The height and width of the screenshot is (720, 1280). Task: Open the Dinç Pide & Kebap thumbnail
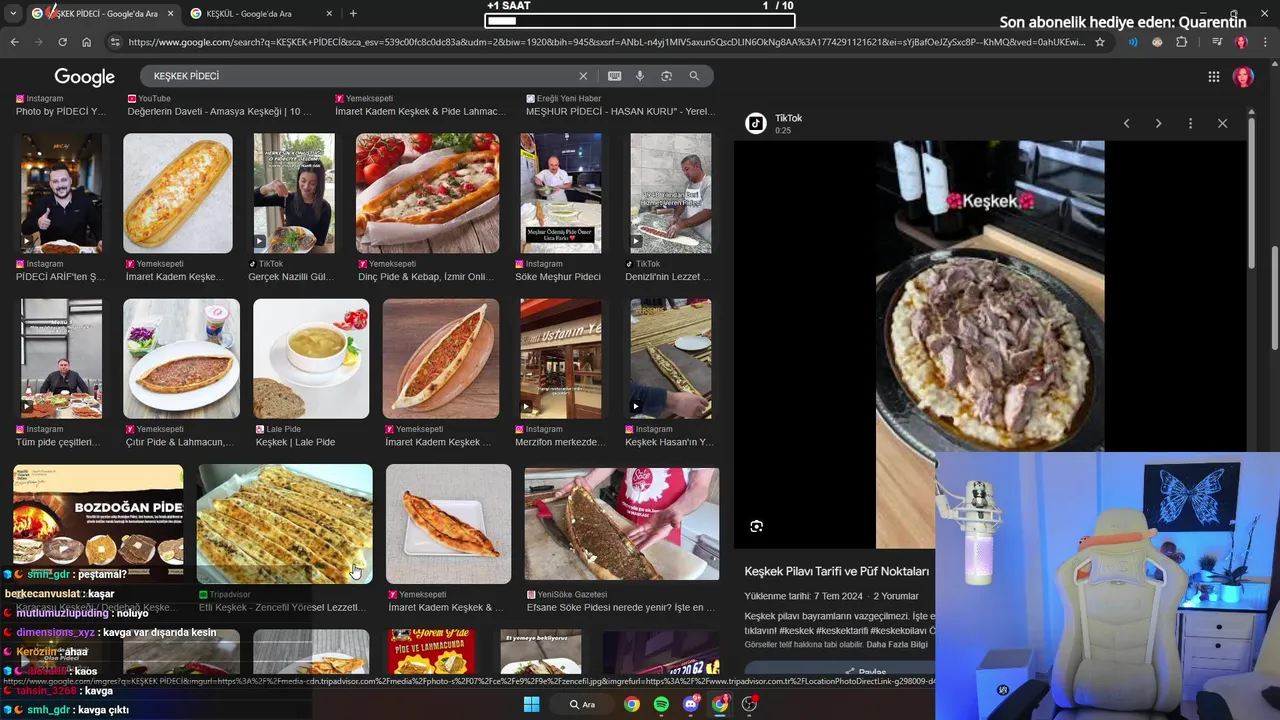tap(427, 193)
